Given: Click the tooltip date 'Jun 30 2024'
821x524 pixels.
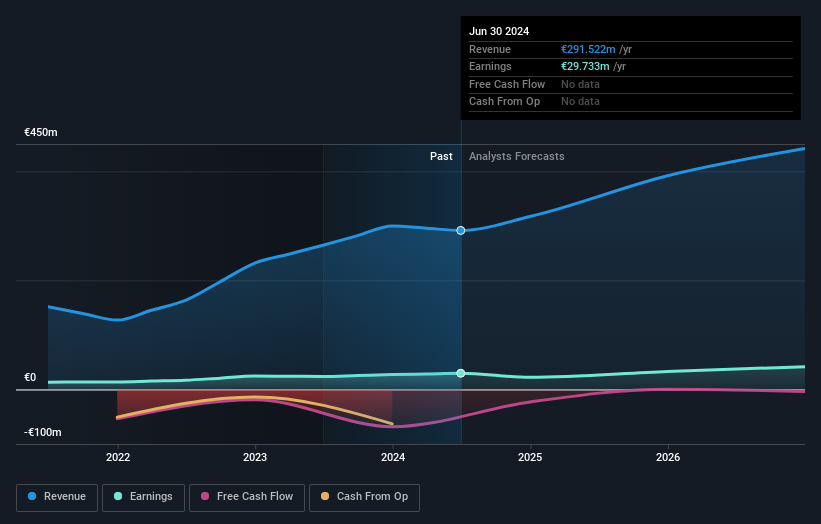Looking at the screenshot, I should (x=499, y=31).
